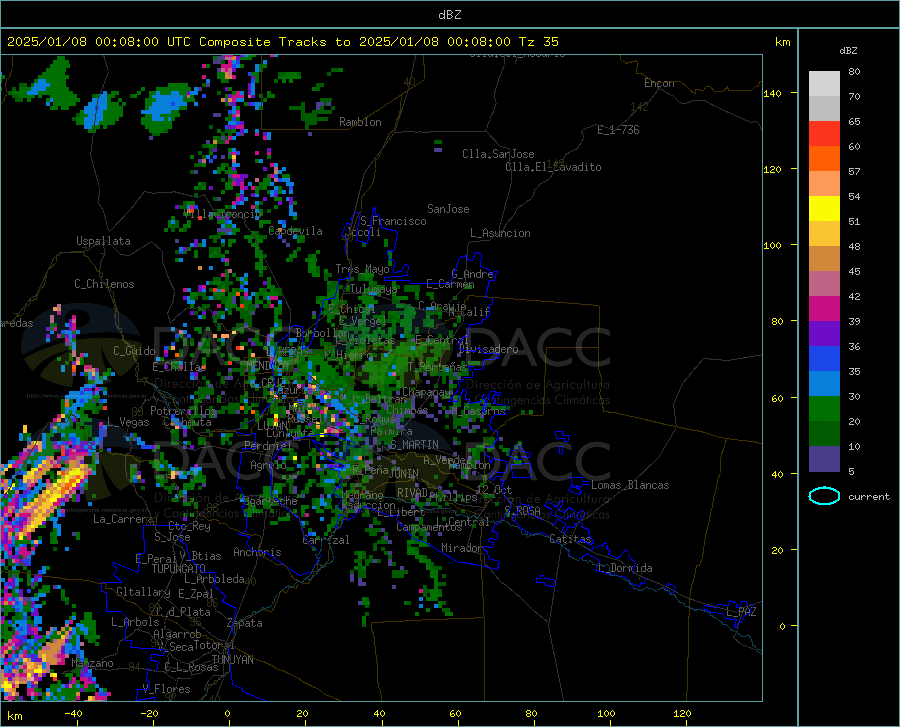Click the 'current' legend label

tap(869, 496)
